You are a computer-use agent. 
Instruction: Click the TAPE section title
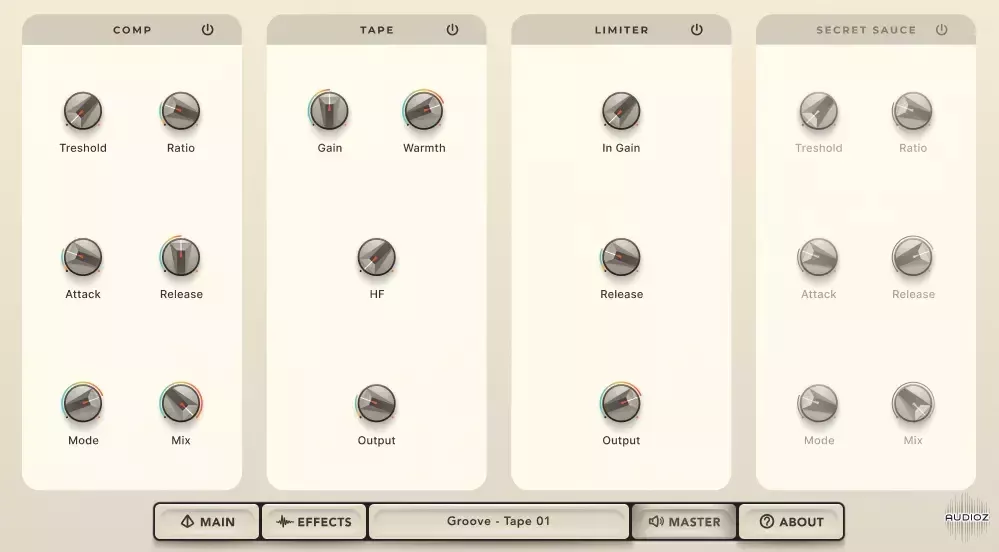(x=377, y=30)
